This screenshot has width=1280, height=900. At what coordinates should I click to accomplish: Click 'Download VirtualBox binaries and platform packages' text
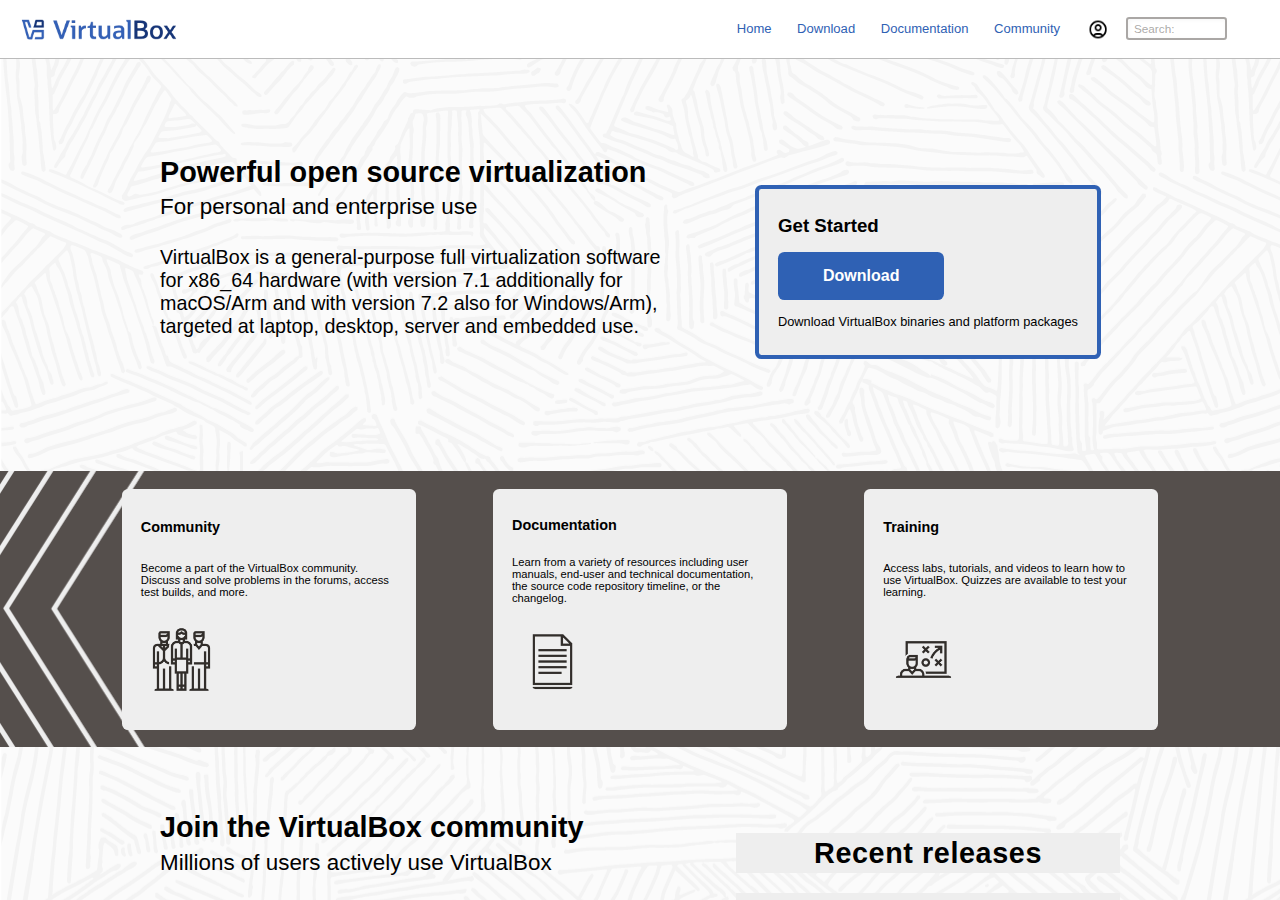point(928,322)
